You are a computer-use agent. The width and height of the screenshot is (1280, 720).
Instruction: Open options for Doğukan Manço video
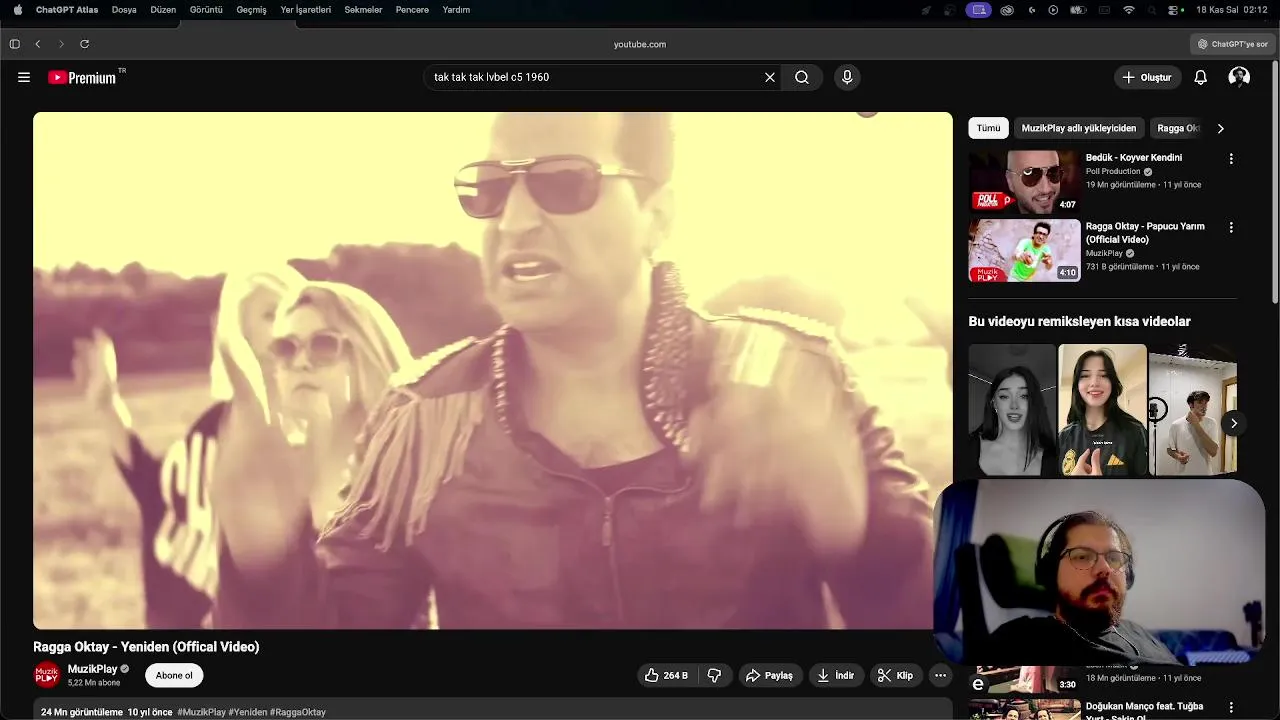coord(1231,708)
